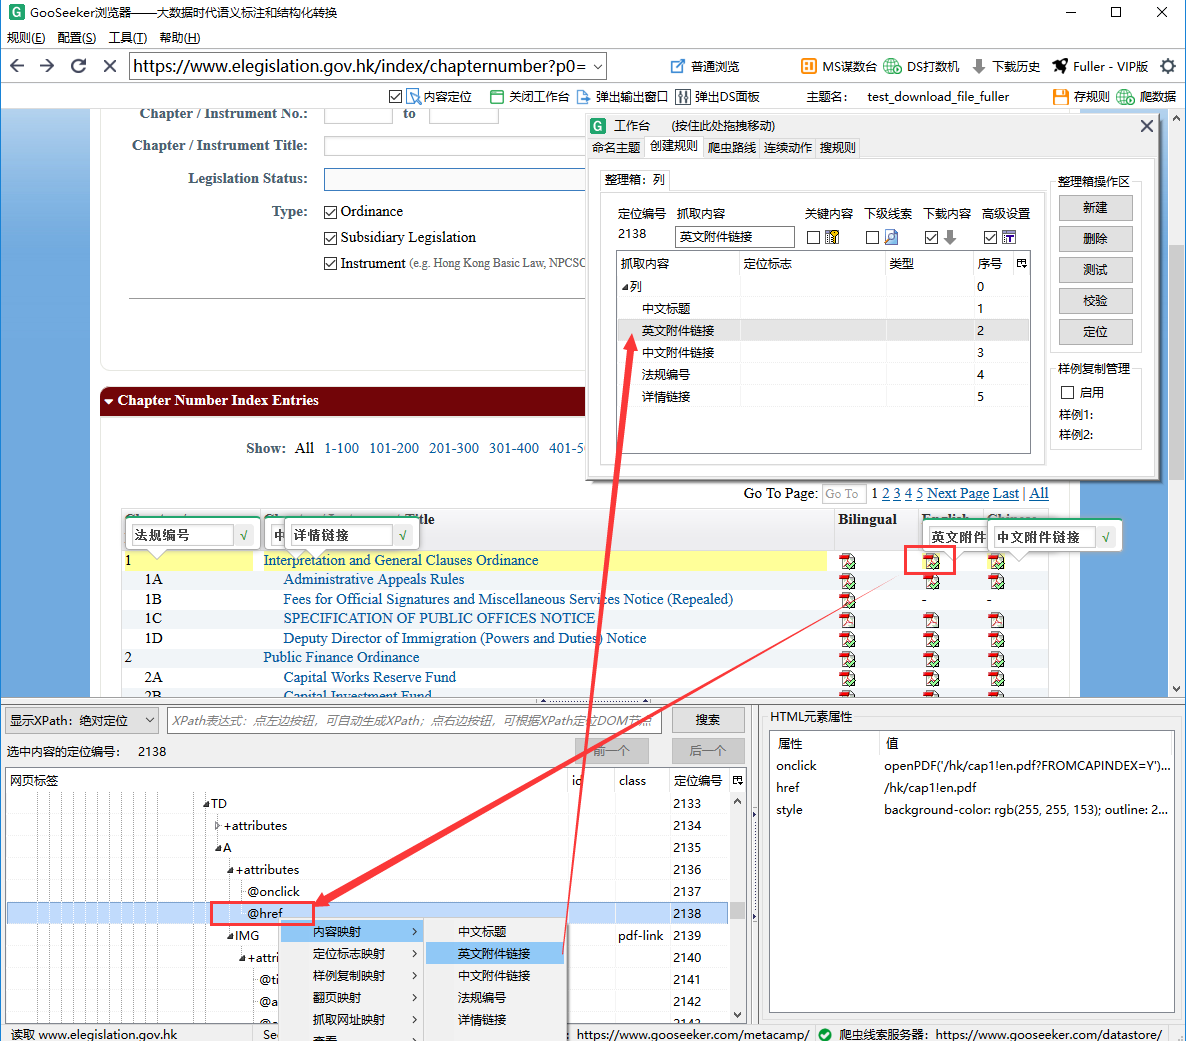Enable the 关键内容 checkbox
Viewport: 1186px width, 1041px height.
coord(813,238)
